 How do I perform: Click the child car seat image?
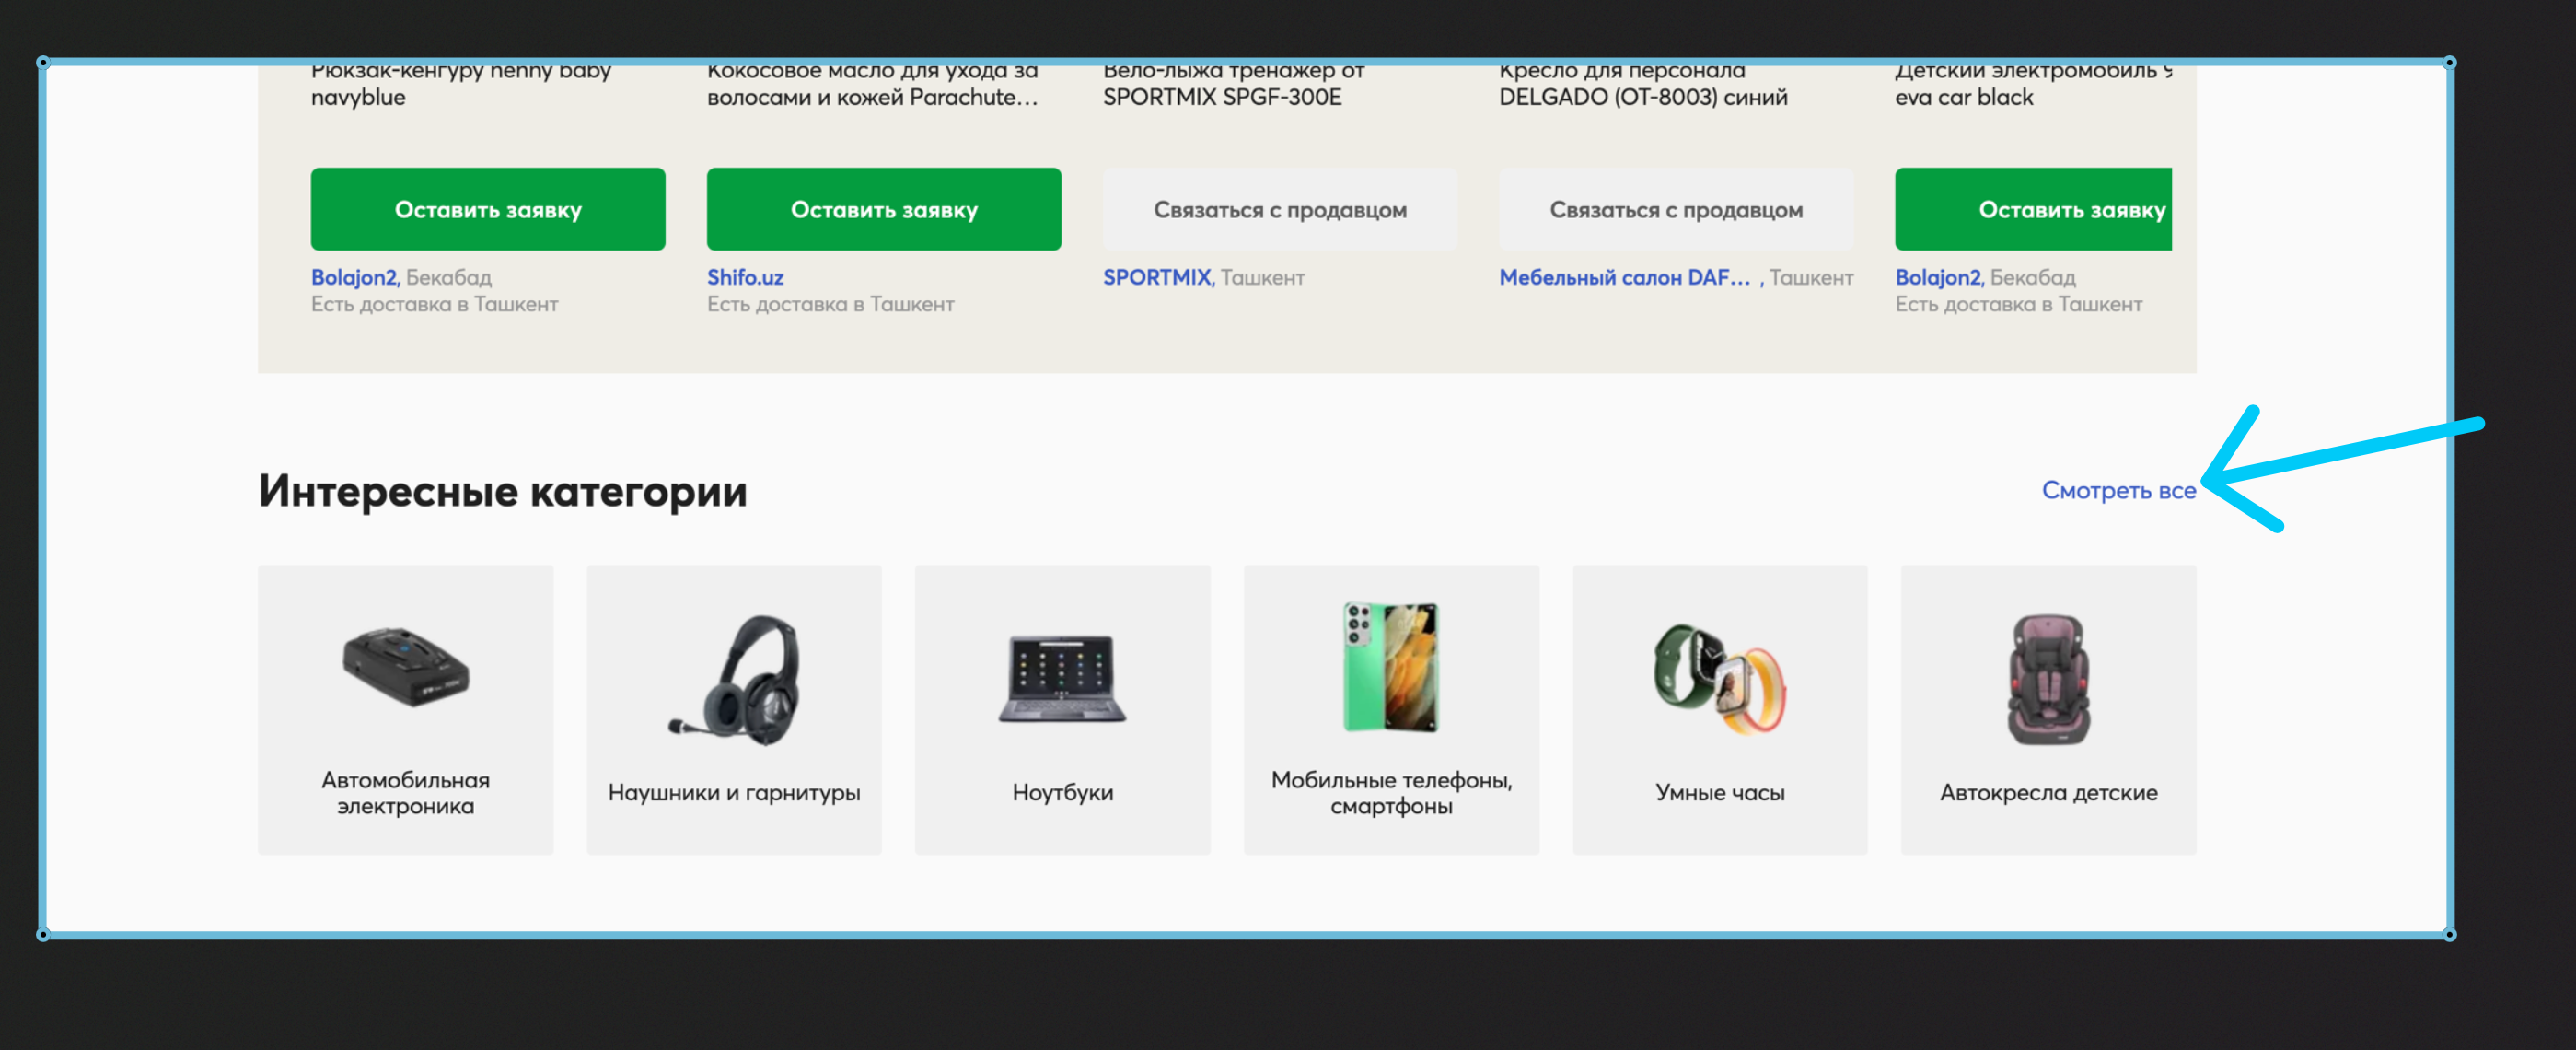coord(2048,679)
